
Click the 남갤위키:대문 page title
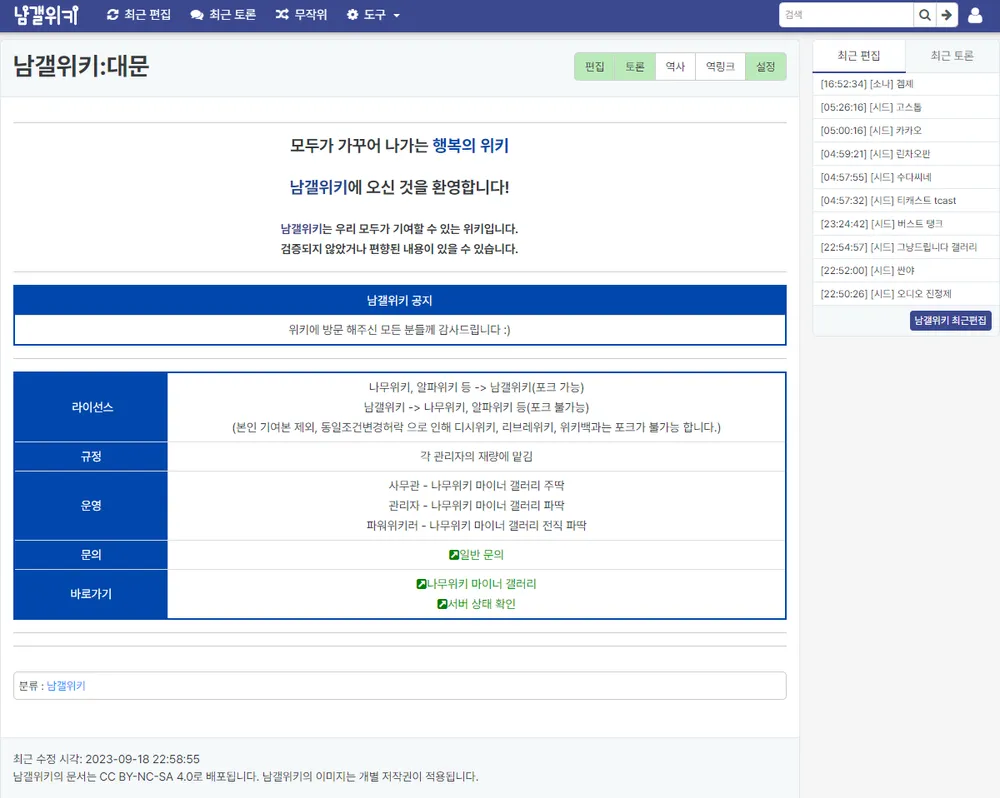[81, 66]
